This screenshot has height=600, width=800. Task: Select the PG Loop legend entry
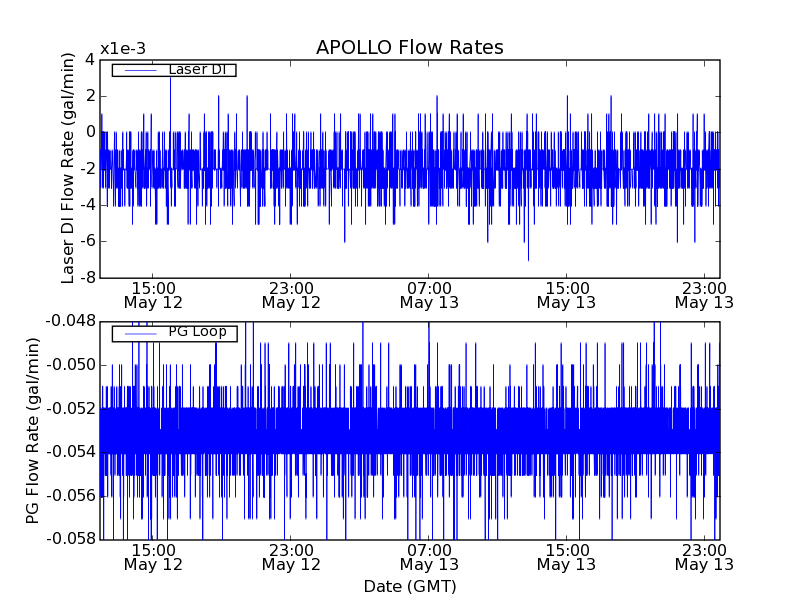click(196, 332)
